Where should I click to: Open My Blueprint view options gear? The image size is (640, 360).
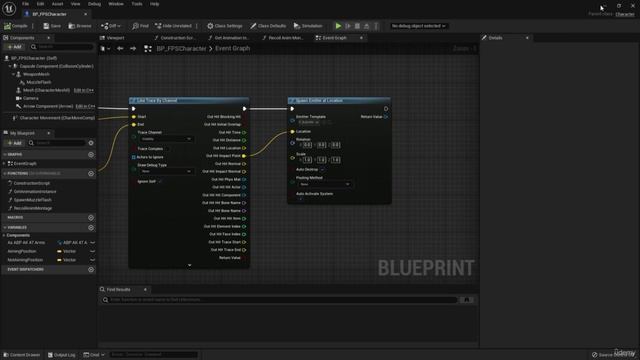coord(91,143)
